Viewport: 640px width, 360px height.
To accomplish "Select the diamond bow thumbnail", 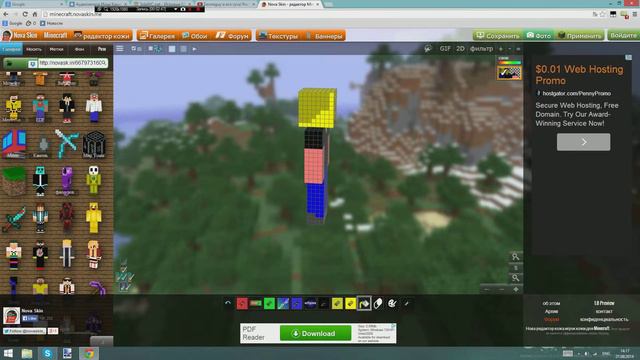I will 66,143.
